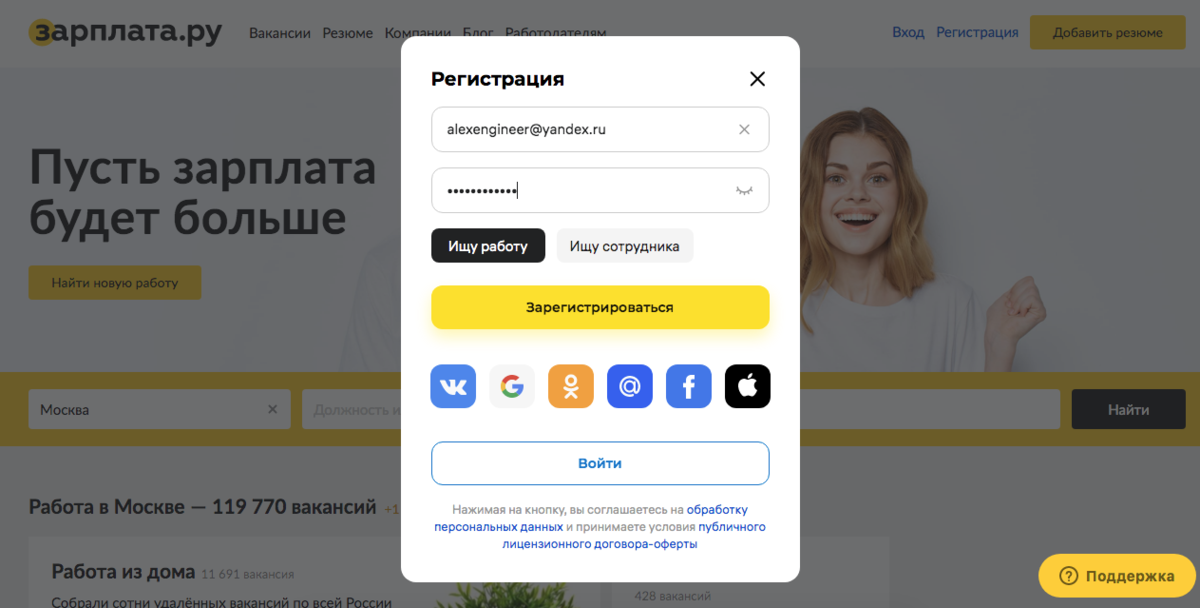Use the Mail.ru @ login icon
Image resolution: width=1200 pixels, height=608 pixels.
[x=630, y=386]
